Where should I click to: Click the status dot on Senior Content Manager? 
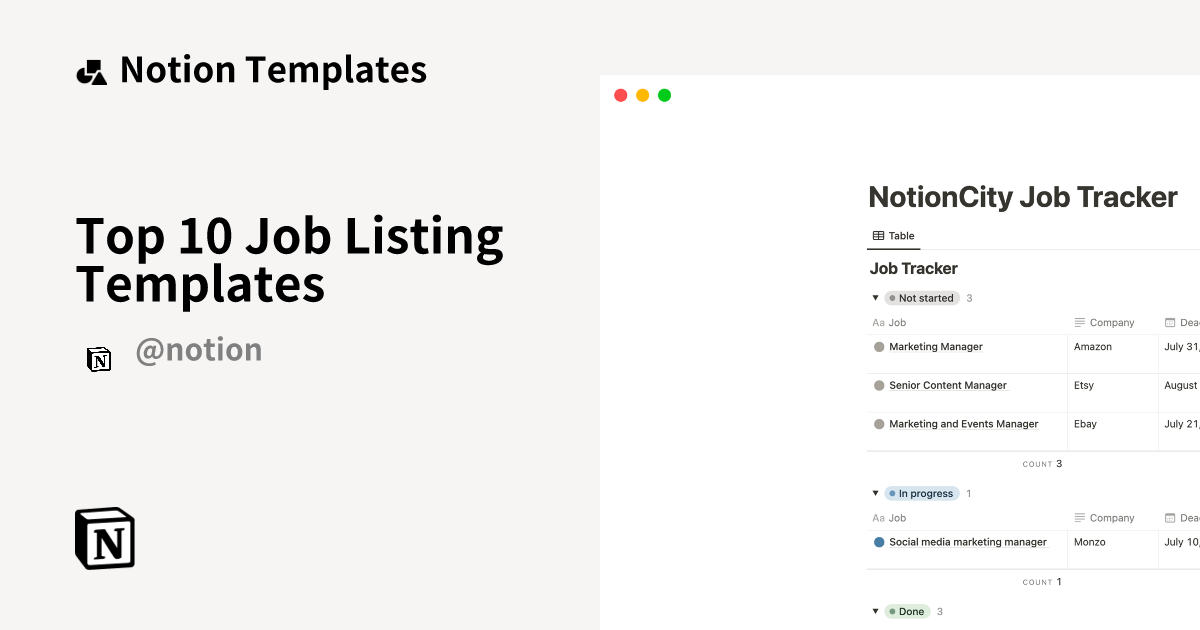click(x=878, y=385)
